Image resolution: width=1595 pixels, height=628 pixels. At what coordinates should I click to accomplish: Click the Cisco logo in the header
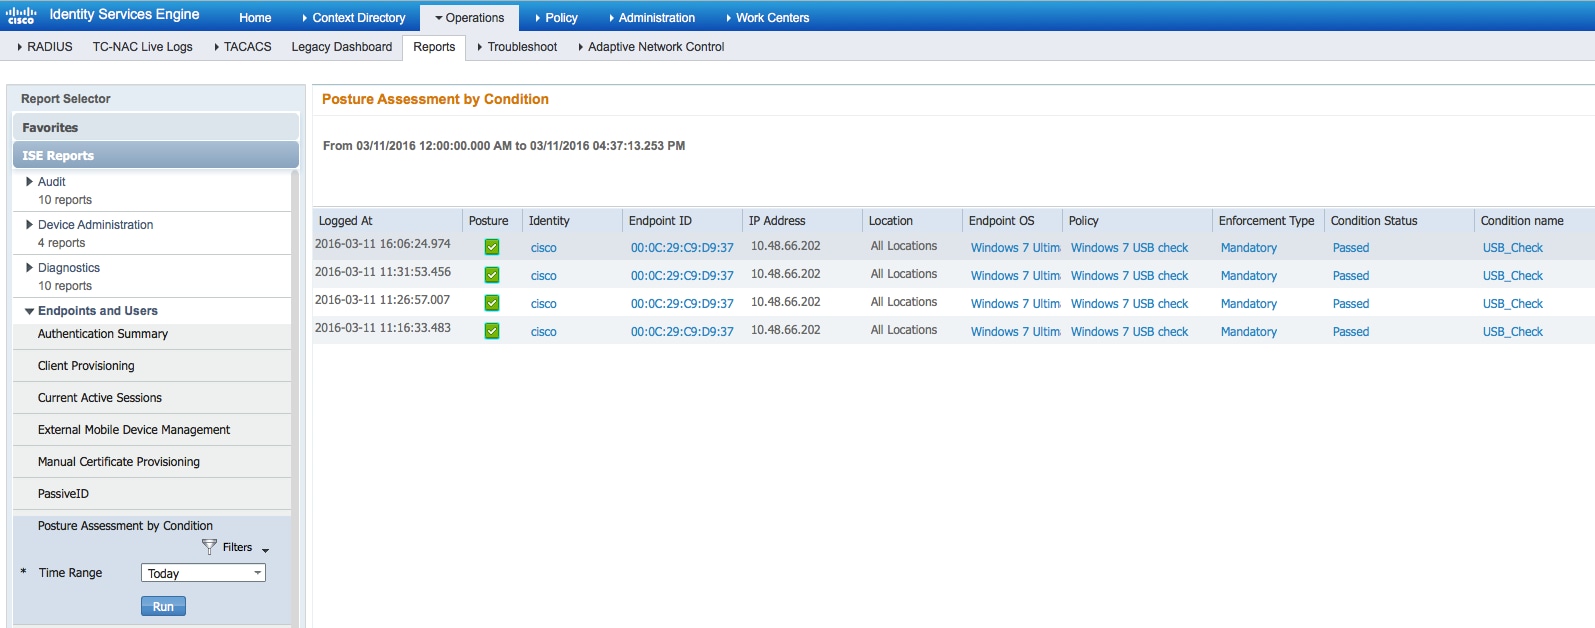[21, 15]
